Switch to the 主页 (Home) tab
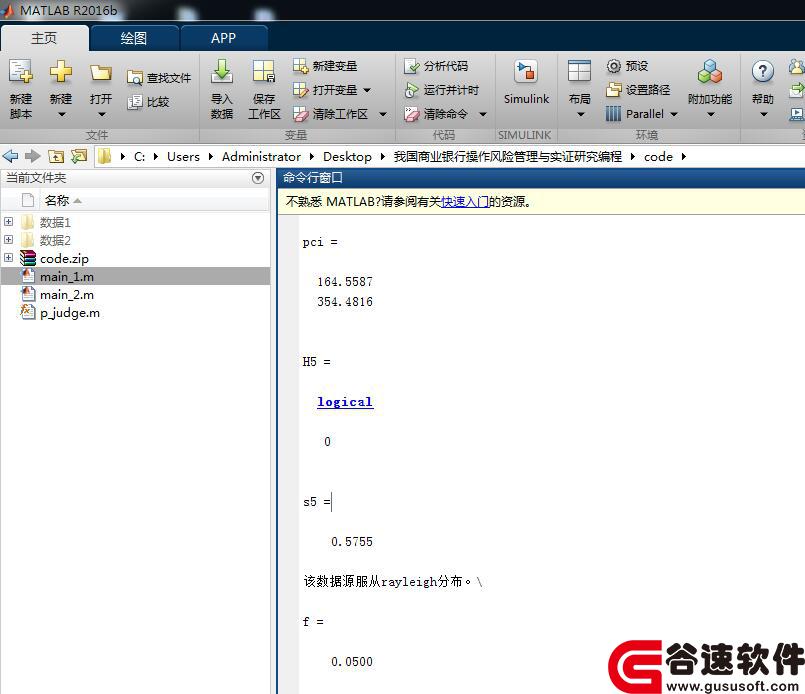Image resolution: width=805 pixels, height=694 pixels. 44,38
